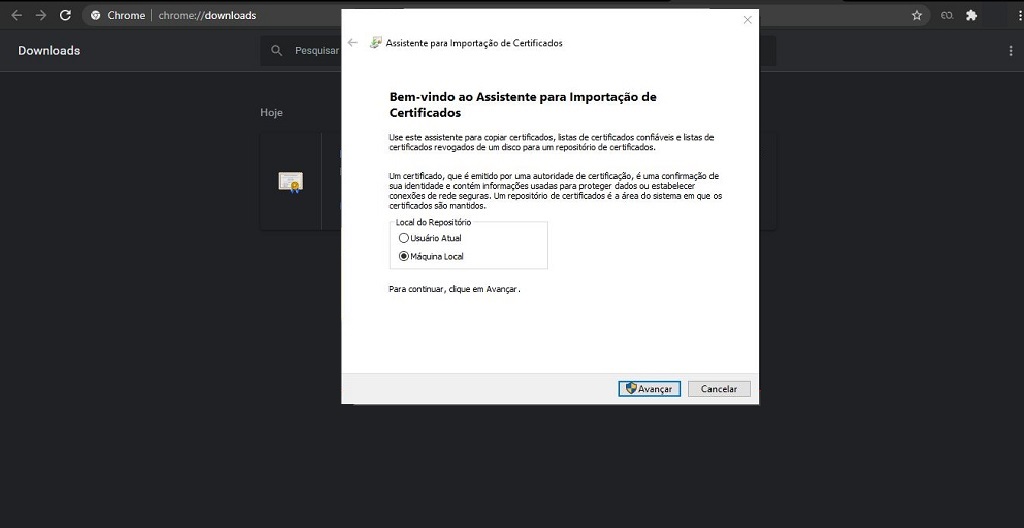Image resolution: width=1024 pixels, height=528 pixels.
Task: Click the downloaded certificate file thumbnail
Action: click(290, 182)
